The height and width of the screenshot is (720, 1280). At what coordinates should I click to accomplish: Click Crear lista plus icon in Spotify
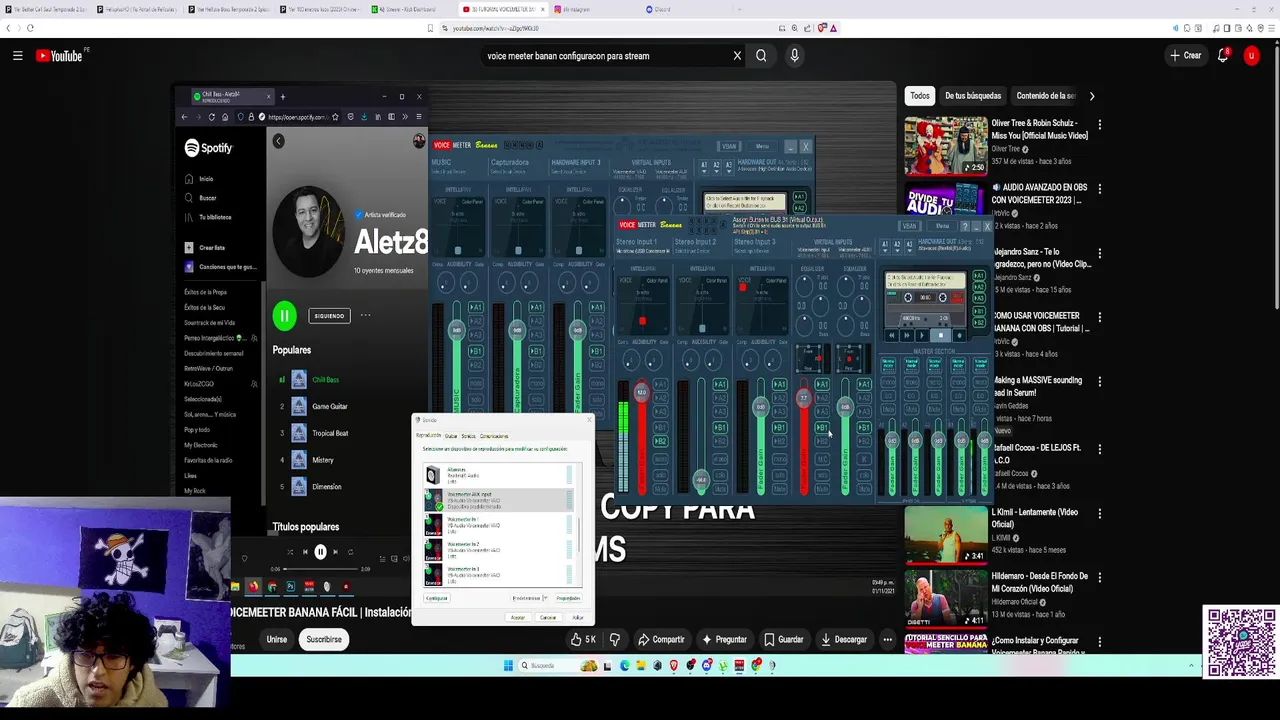pos(189,247)
